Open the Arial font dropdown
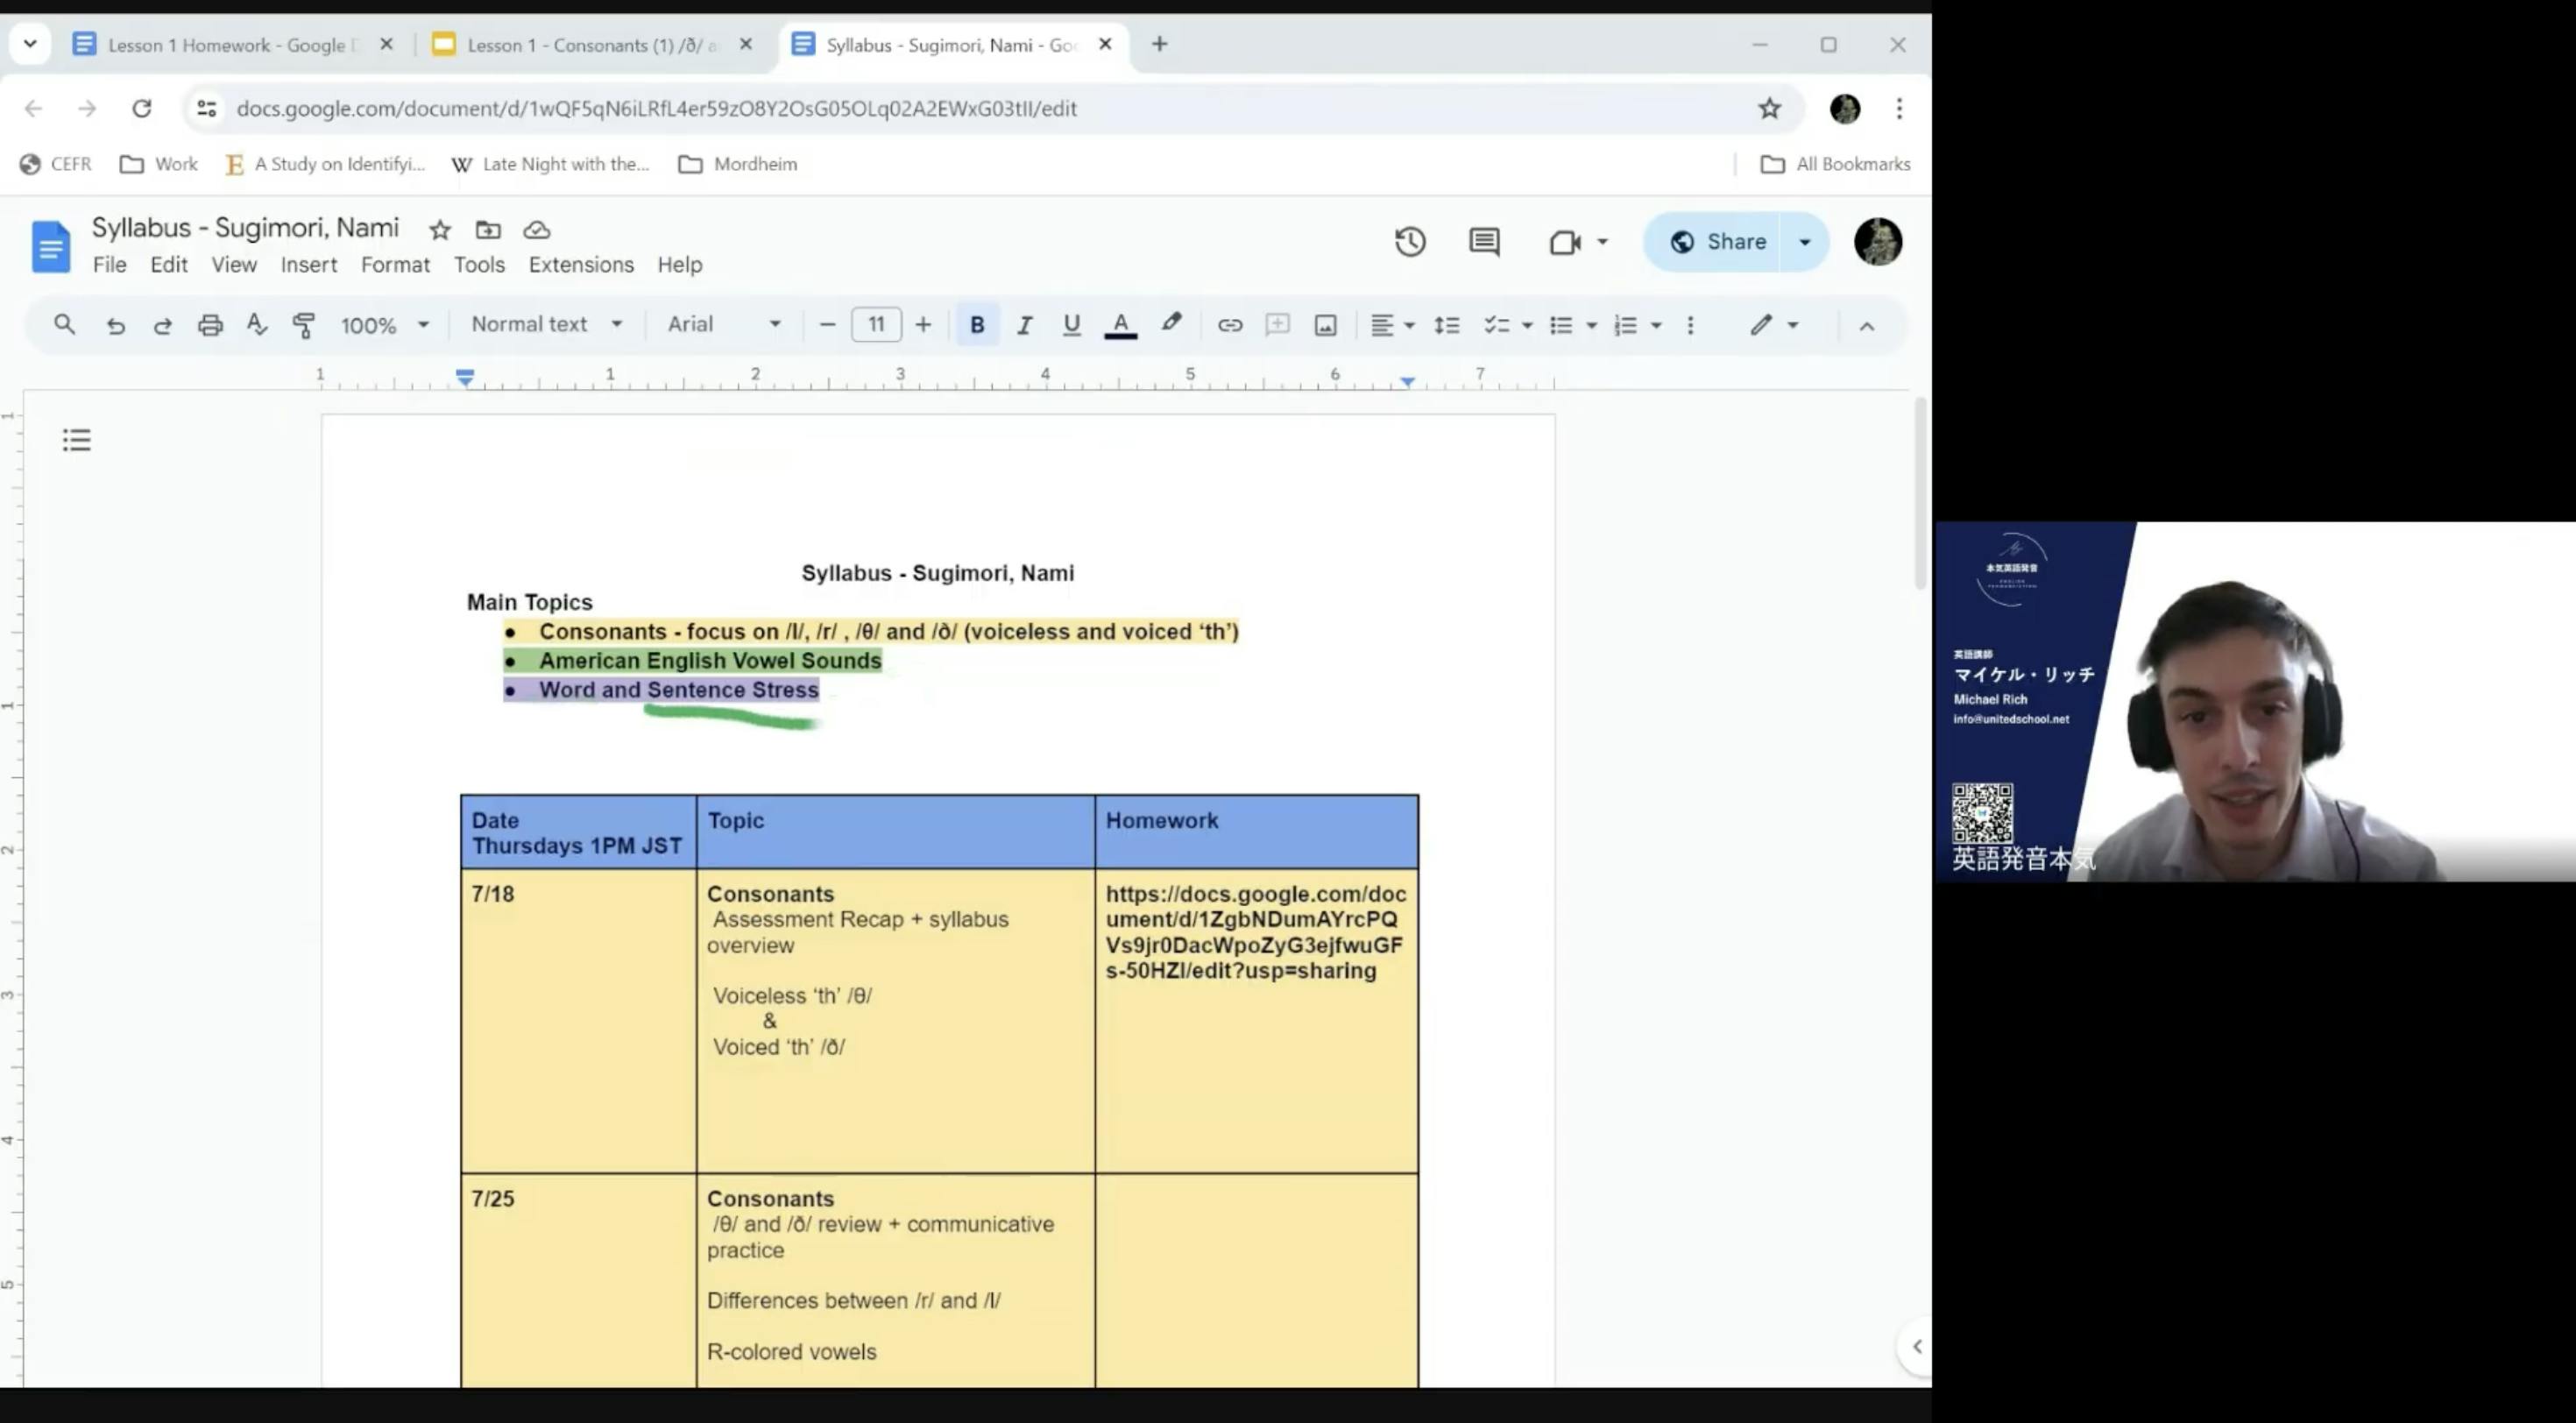2576x1423 pixels. (723, 324)
